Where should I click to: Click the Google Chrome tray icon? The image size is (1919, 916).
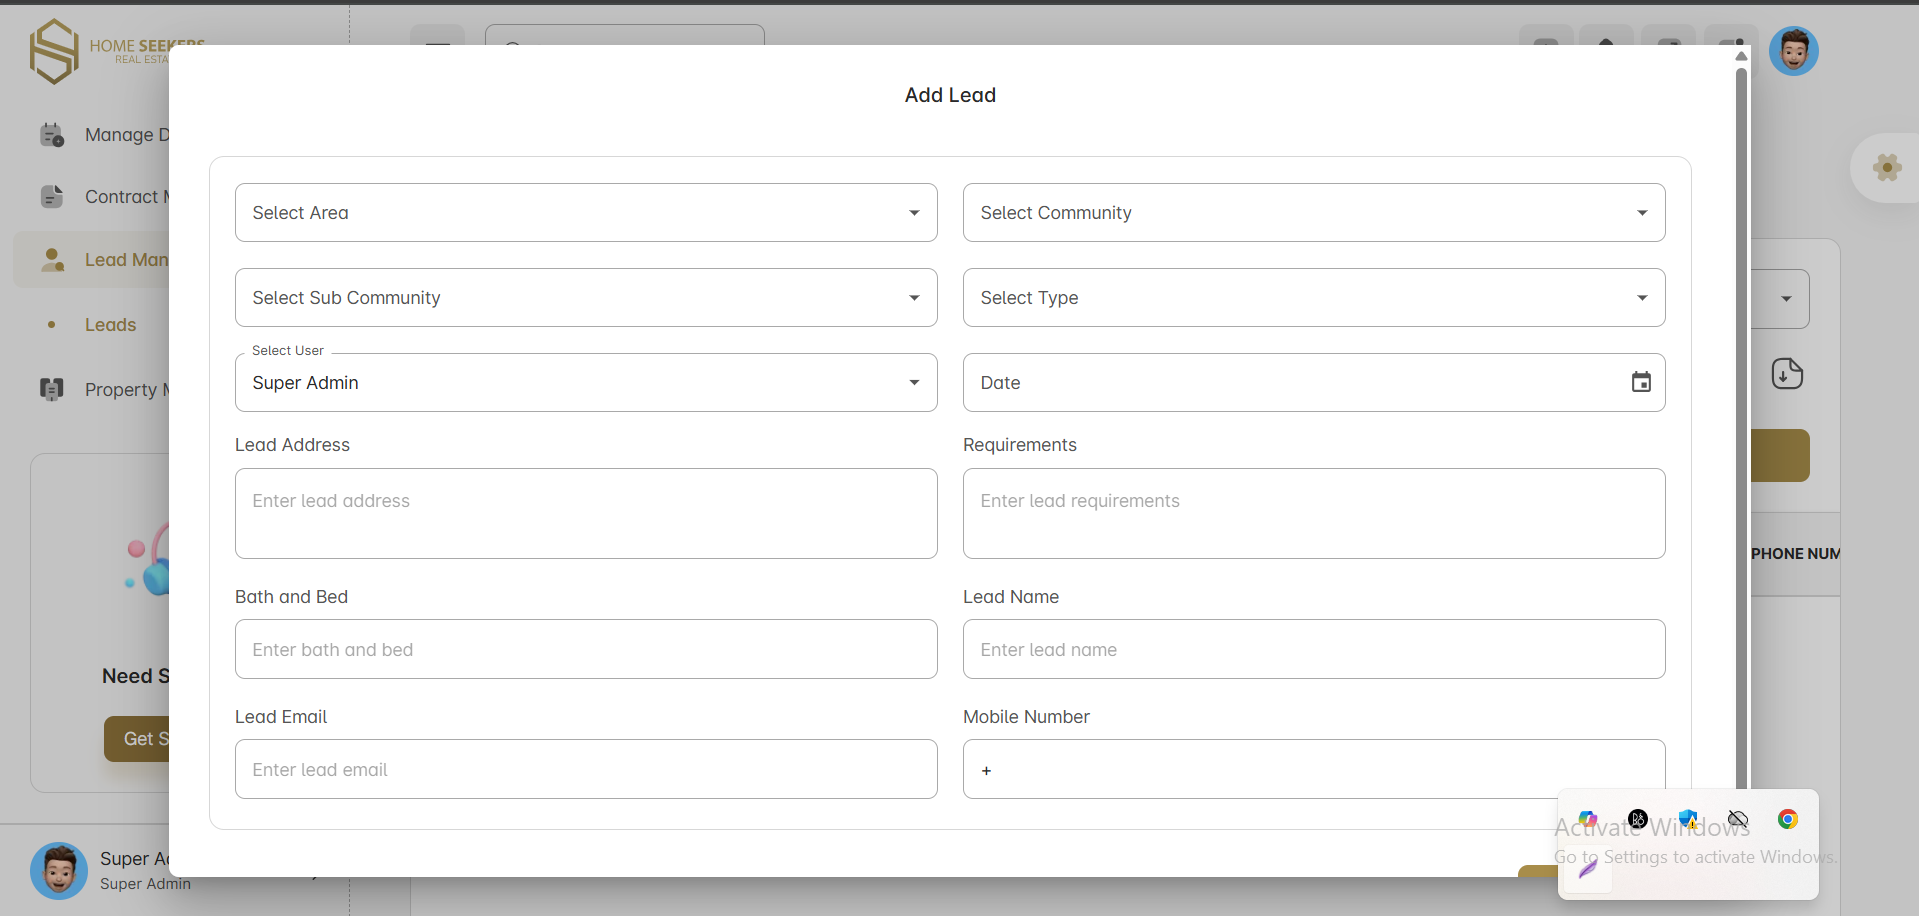pyautogui.click(x=1787, y=819)
